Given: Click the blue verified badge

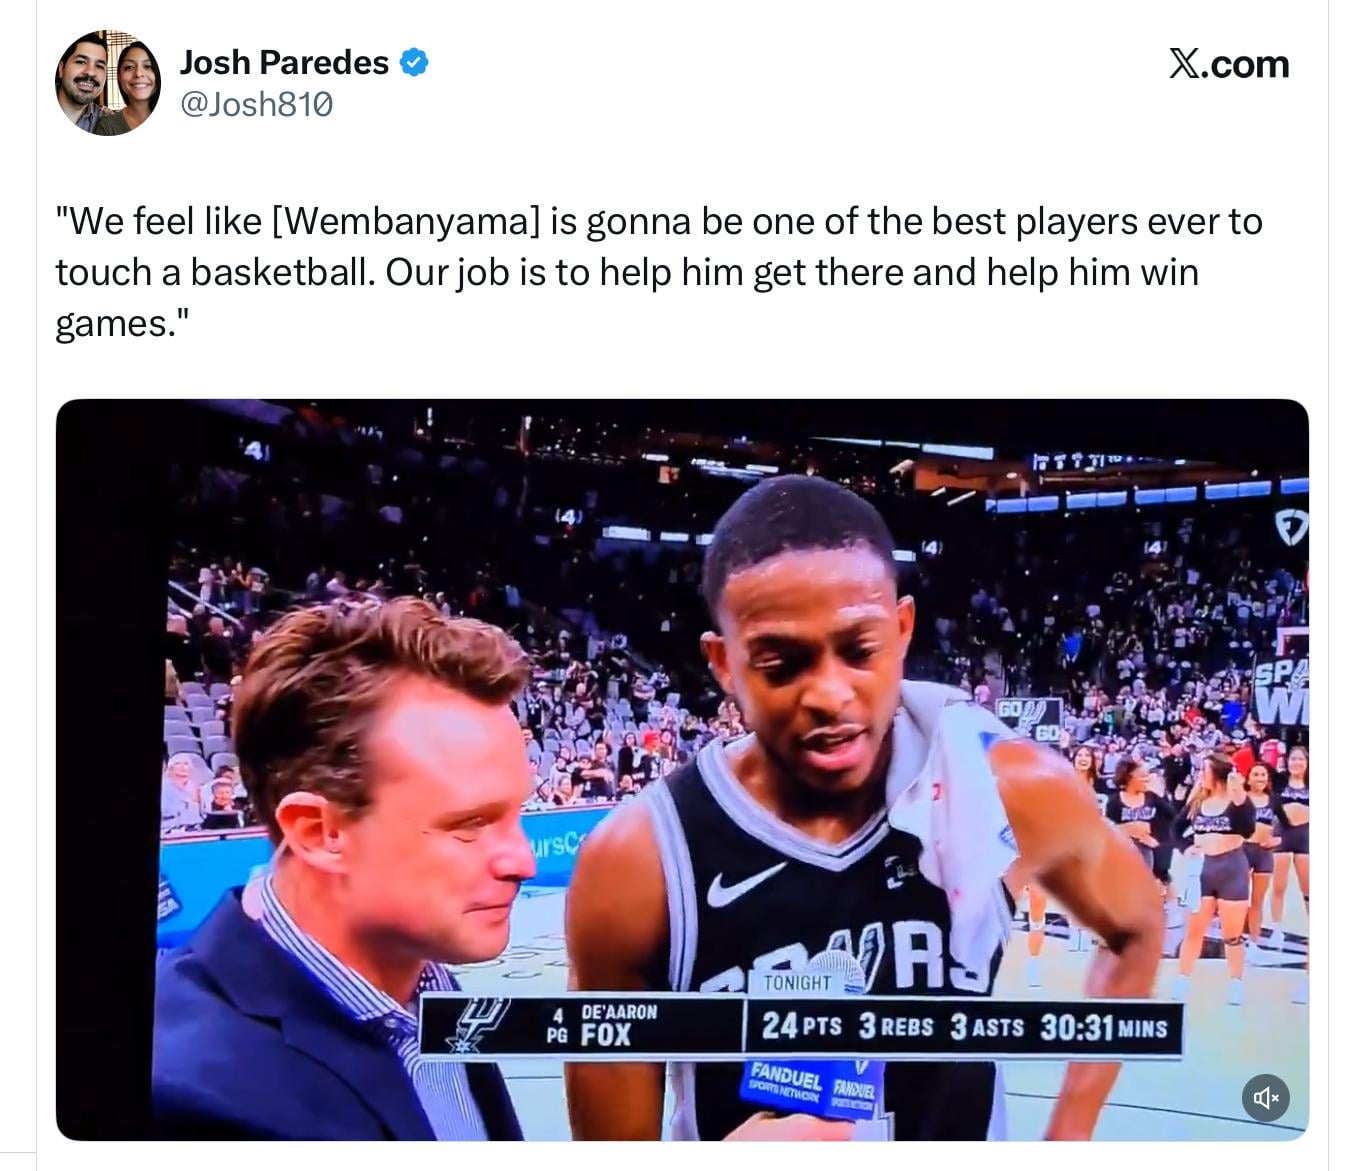Looking at the screenshot, I should 414,62.
